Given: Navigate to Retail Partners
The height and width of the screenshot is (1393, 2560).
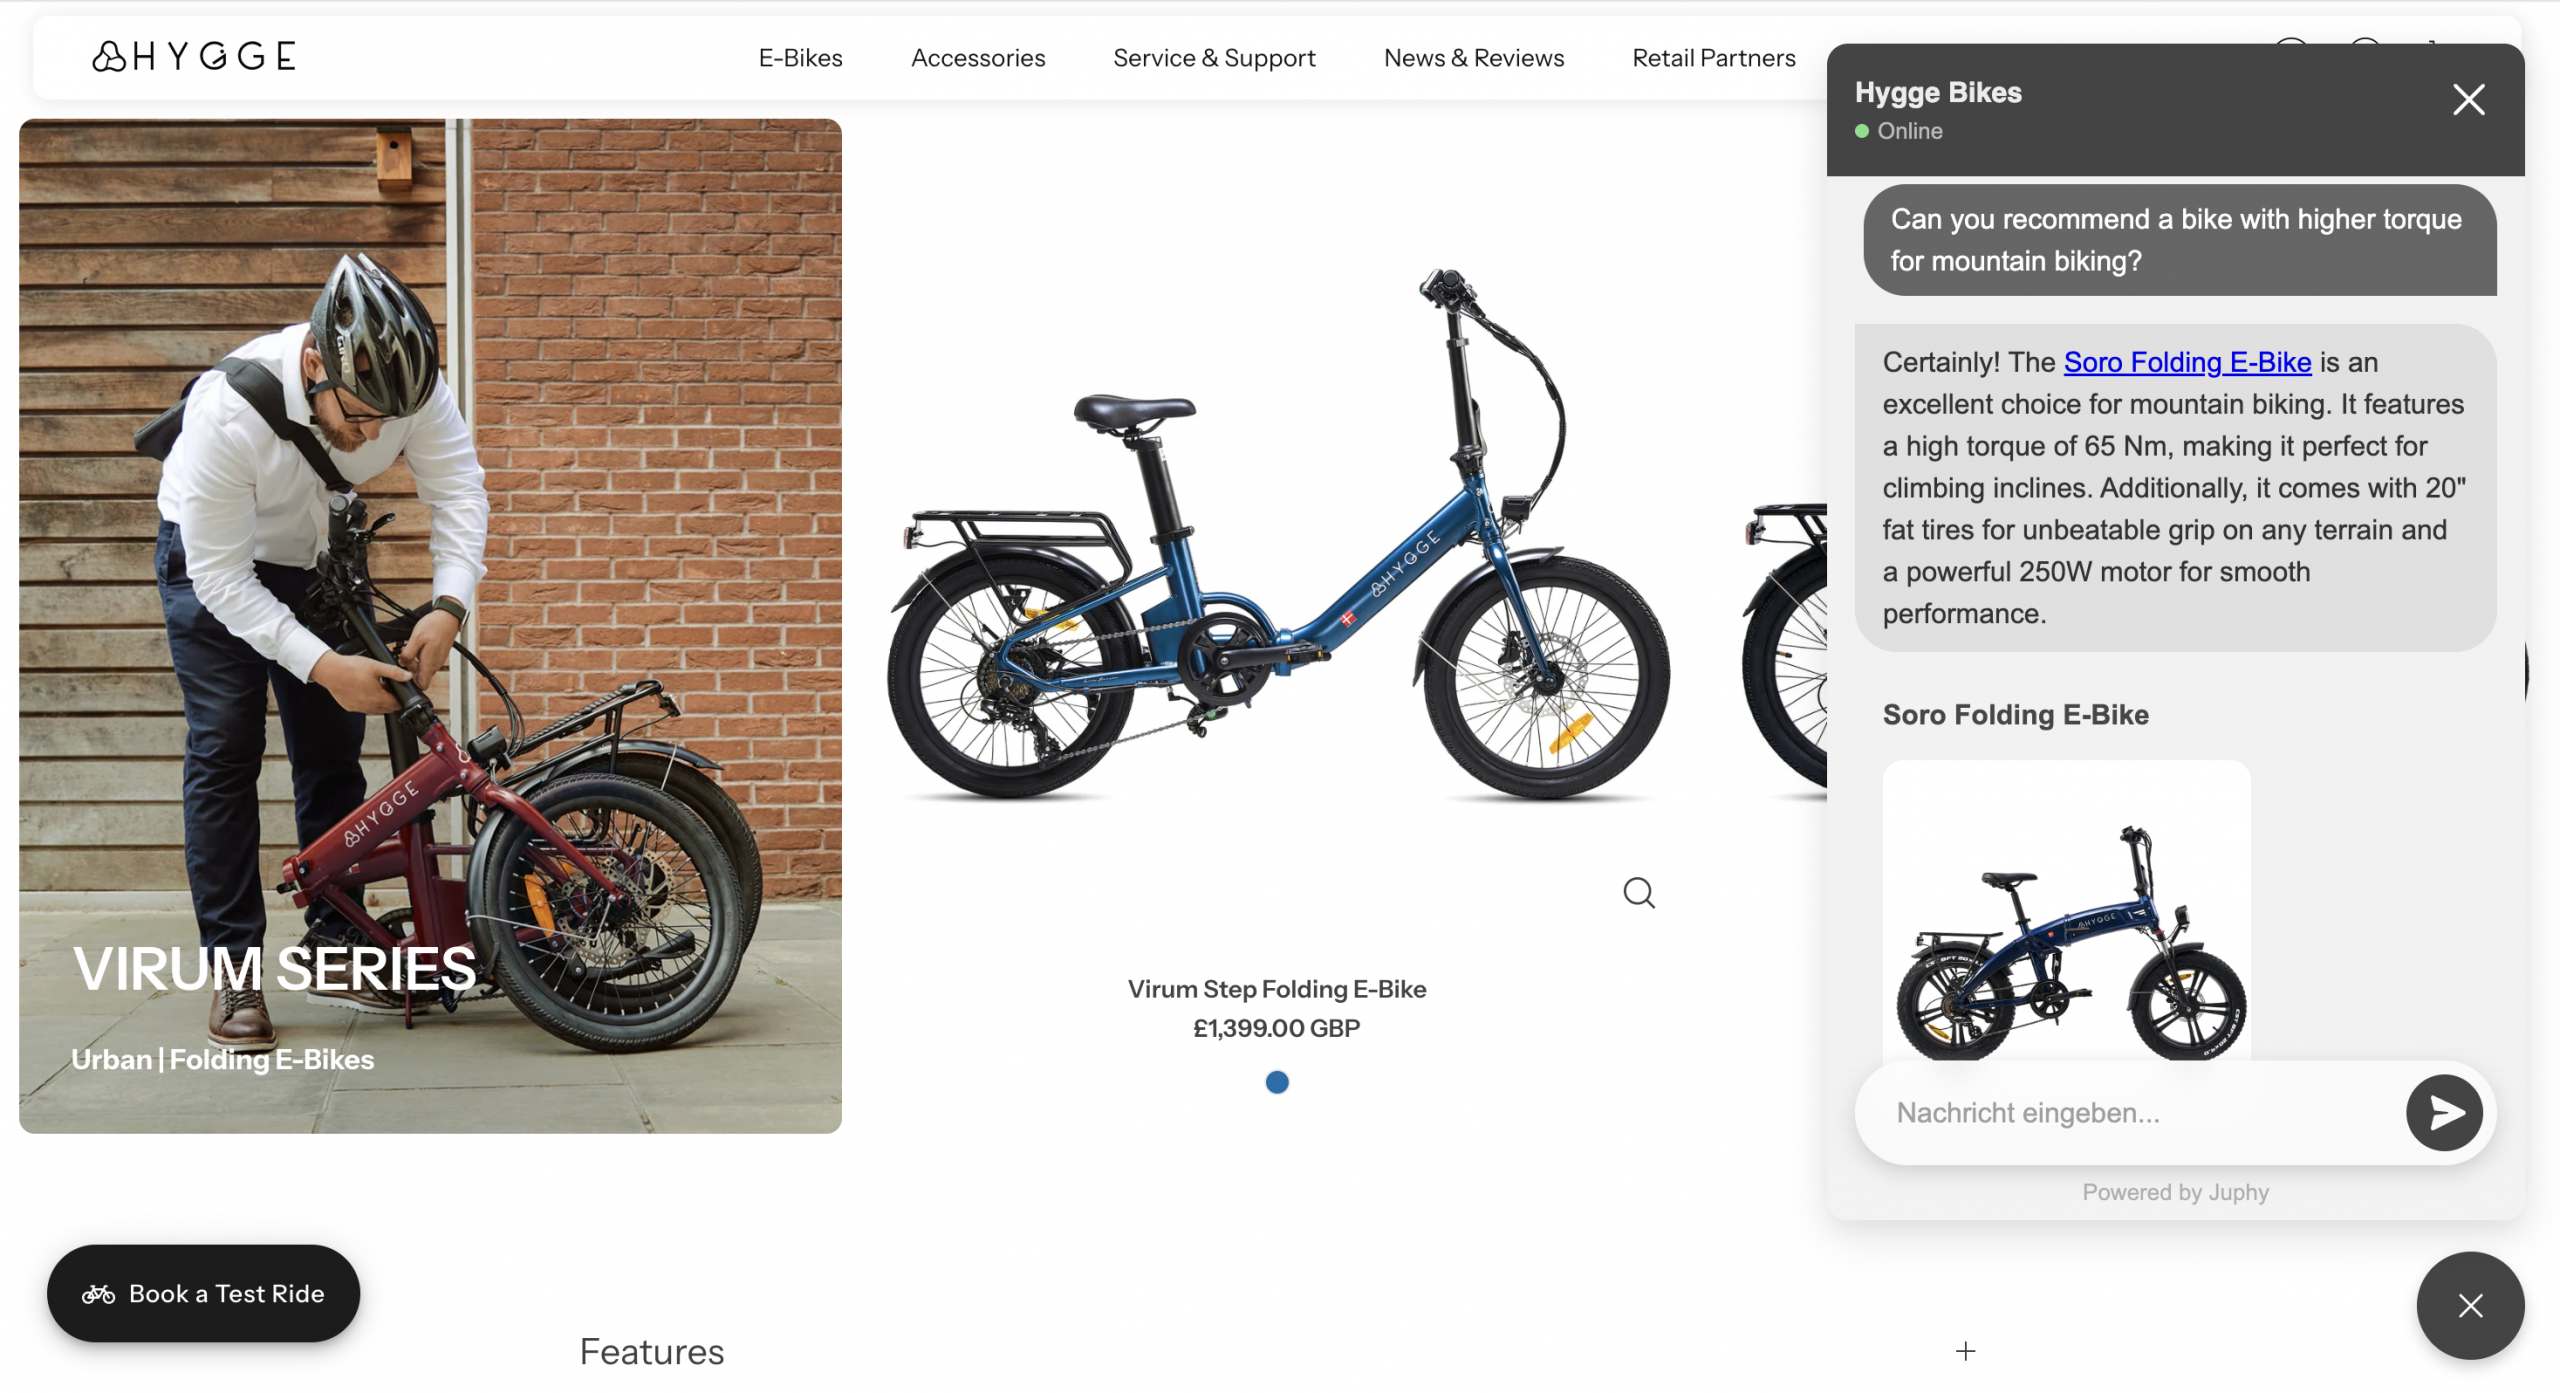Looking at the screenshot, I should (x=1713, y=58).
